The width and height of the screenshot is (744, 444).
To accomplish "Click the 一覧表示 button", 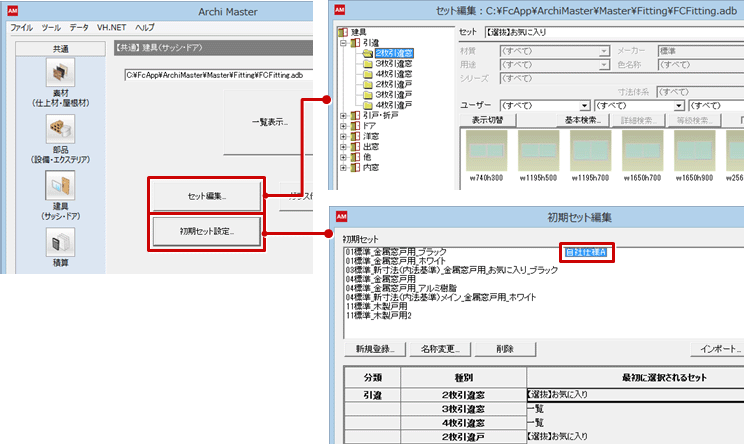I will (269, 122).
